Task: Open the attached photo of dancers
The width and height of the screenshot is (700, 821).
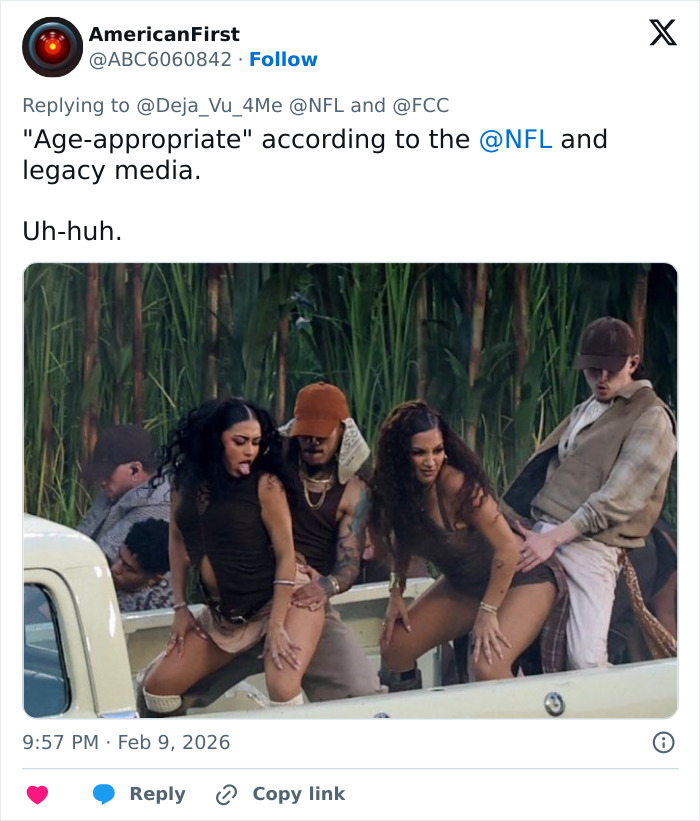Action: pyautogui.click(x=350, y=490)
